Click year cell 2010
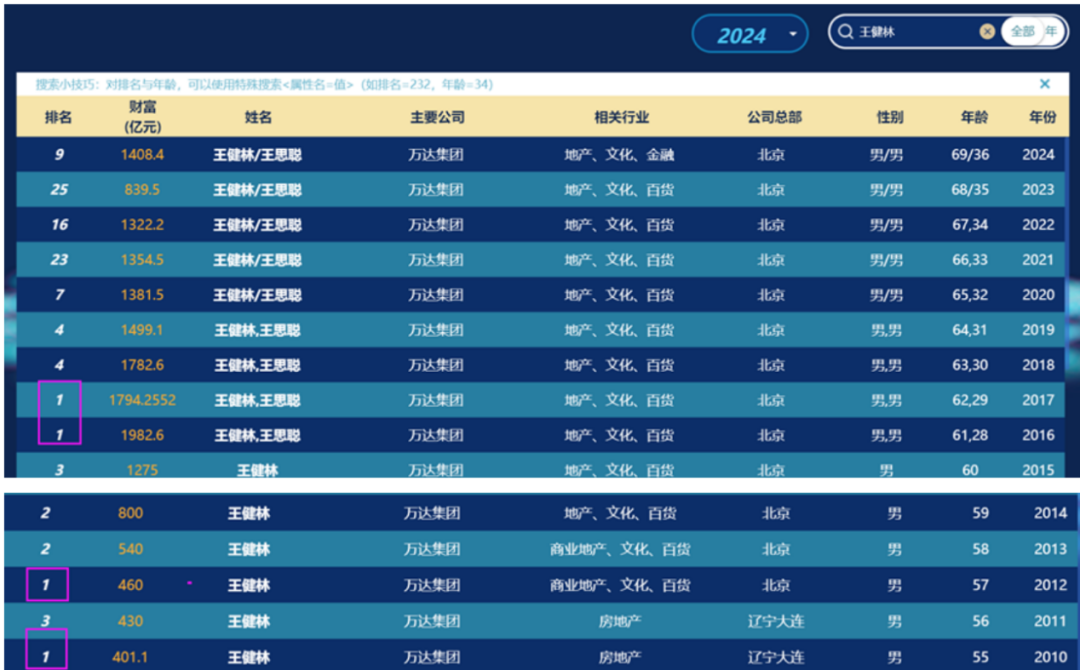1080x670 pixels. coord(1050,657)
